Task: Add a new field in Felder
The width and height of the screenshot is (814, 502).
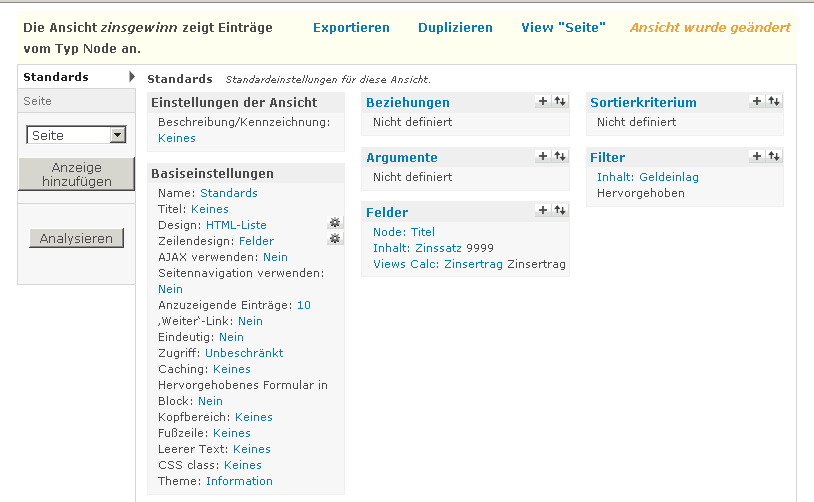Action: point(542,211)
